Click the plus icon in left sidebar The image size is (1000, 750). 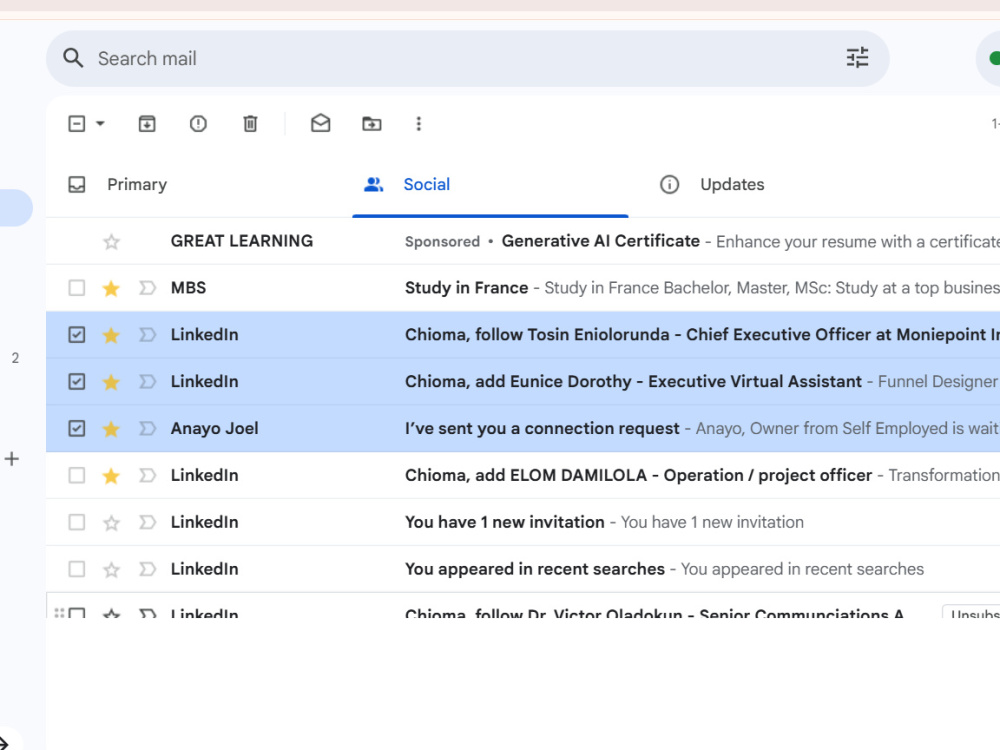pos(11,459)
